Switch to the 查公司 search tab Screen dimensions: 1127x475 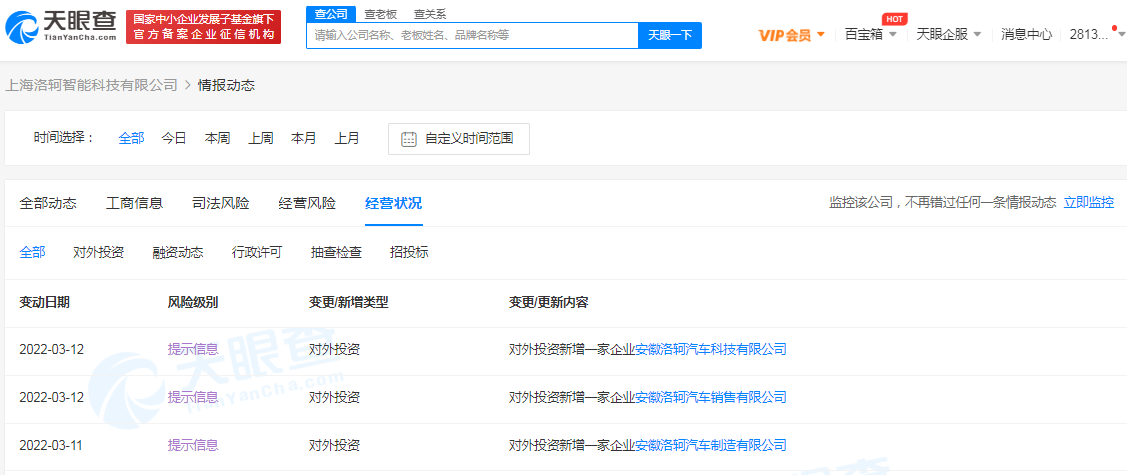tap(331, 14)
